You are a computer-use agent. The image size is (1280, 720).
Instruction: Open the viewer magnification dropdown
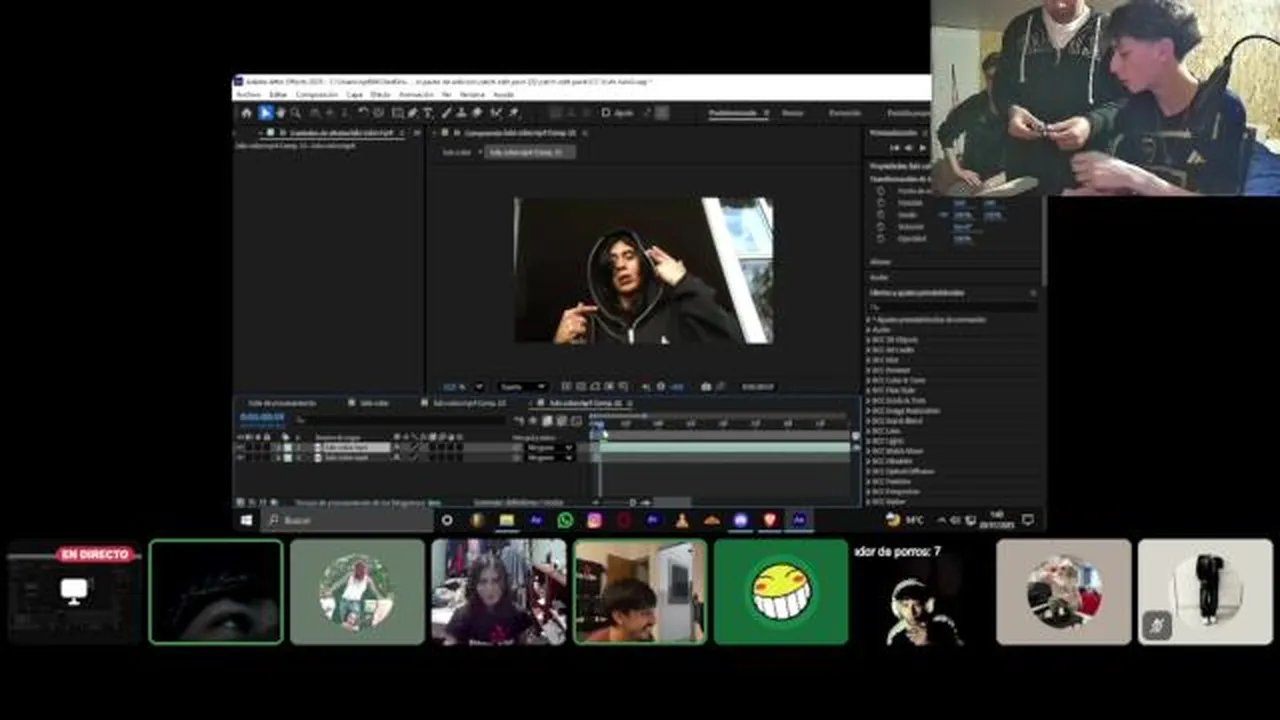pyautogui.click(x=463, y=386)
